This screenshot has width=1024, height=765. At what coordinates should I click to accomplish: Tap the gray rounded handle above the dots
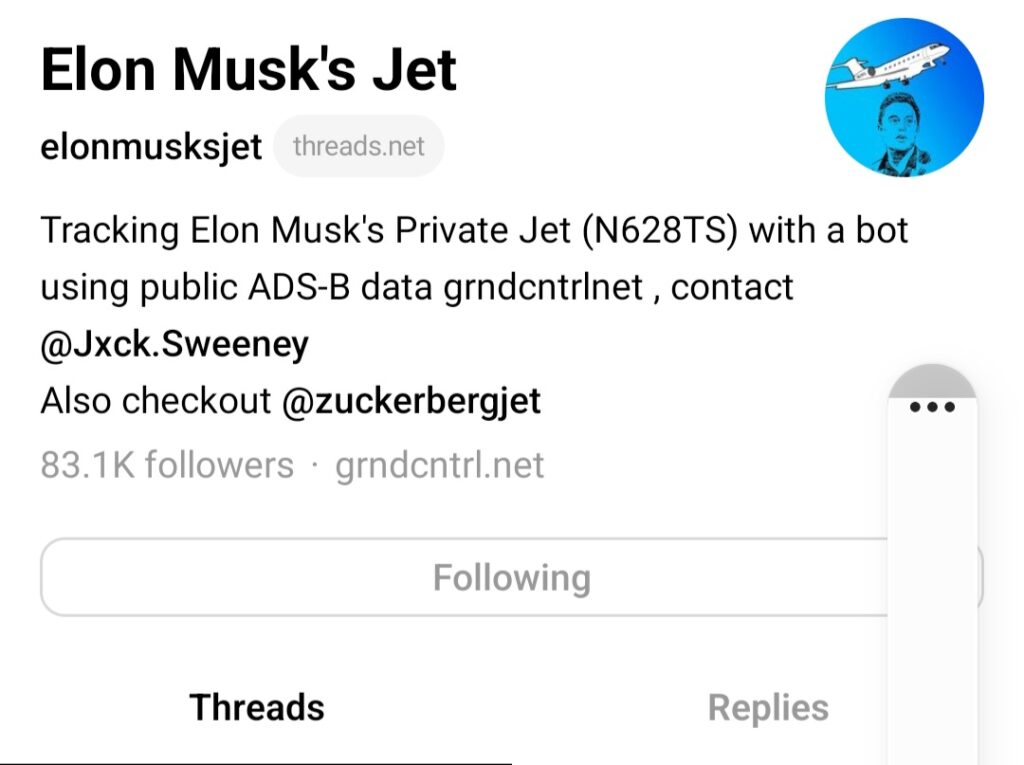(x=932, y=380)
